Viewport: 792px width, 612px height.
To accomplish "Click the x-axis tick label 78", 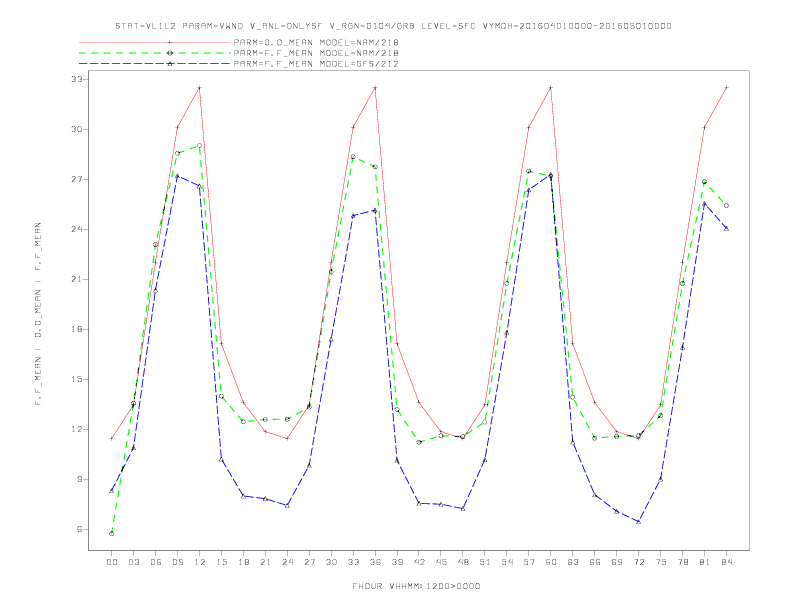I will tap(682, 562).
